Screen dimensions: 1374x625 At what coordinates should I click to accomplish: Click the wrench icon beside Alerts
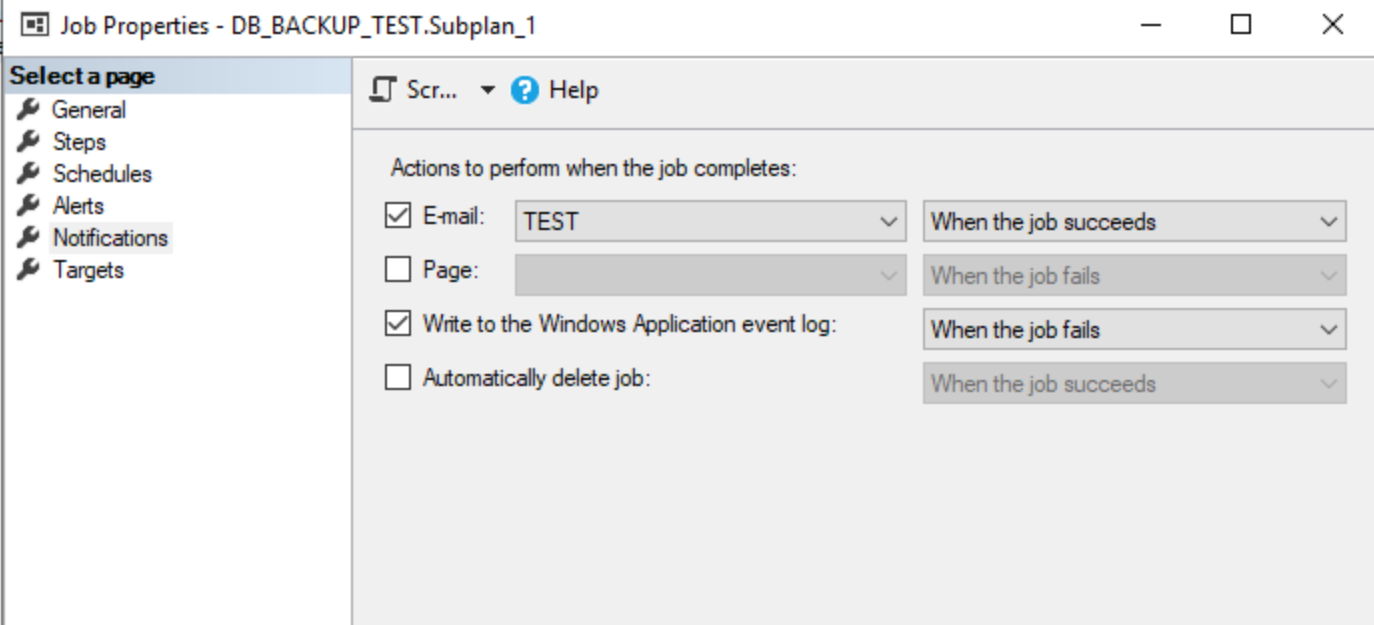coord(29,205)
